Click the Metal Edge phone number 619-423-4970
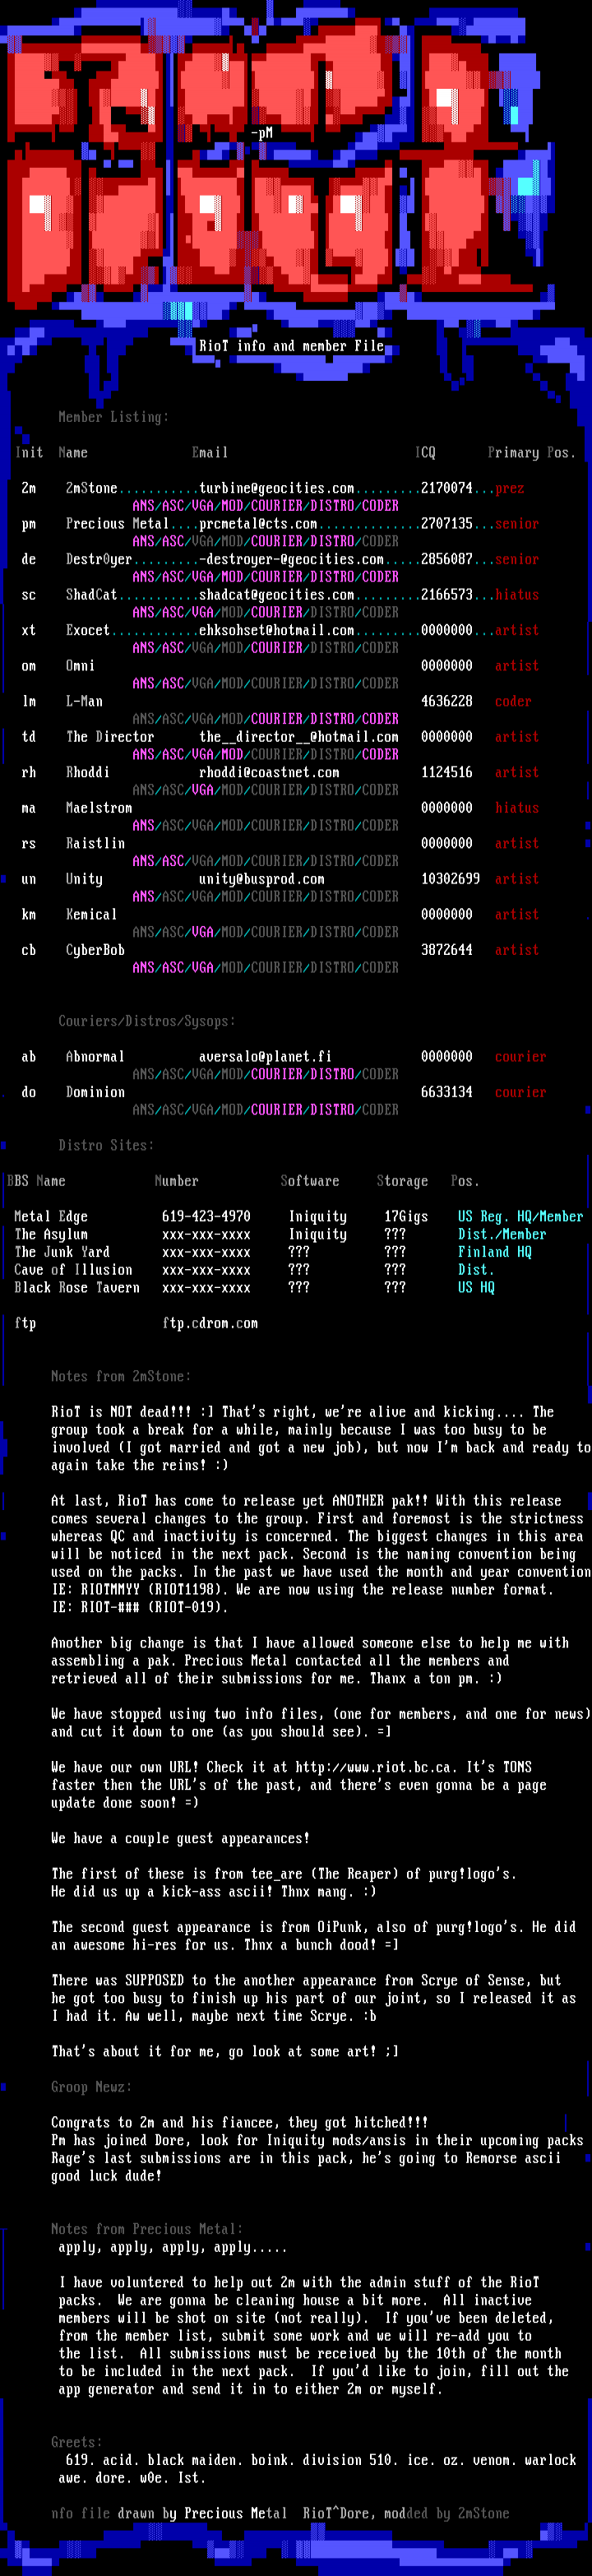Viewport: 592px width, 2576px height. pyautogui.click(x=206, y=1216)
